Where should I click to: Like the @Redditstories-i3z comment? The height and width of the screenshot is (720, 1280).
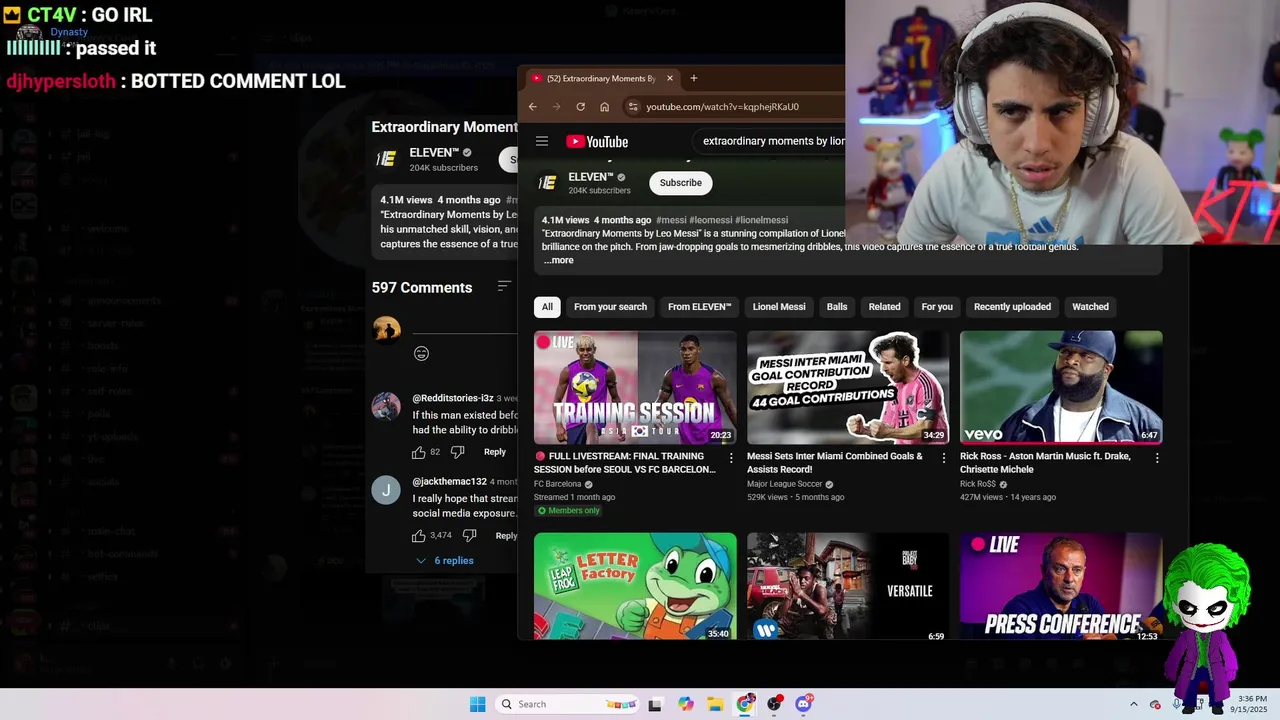(x=419, y=452)
